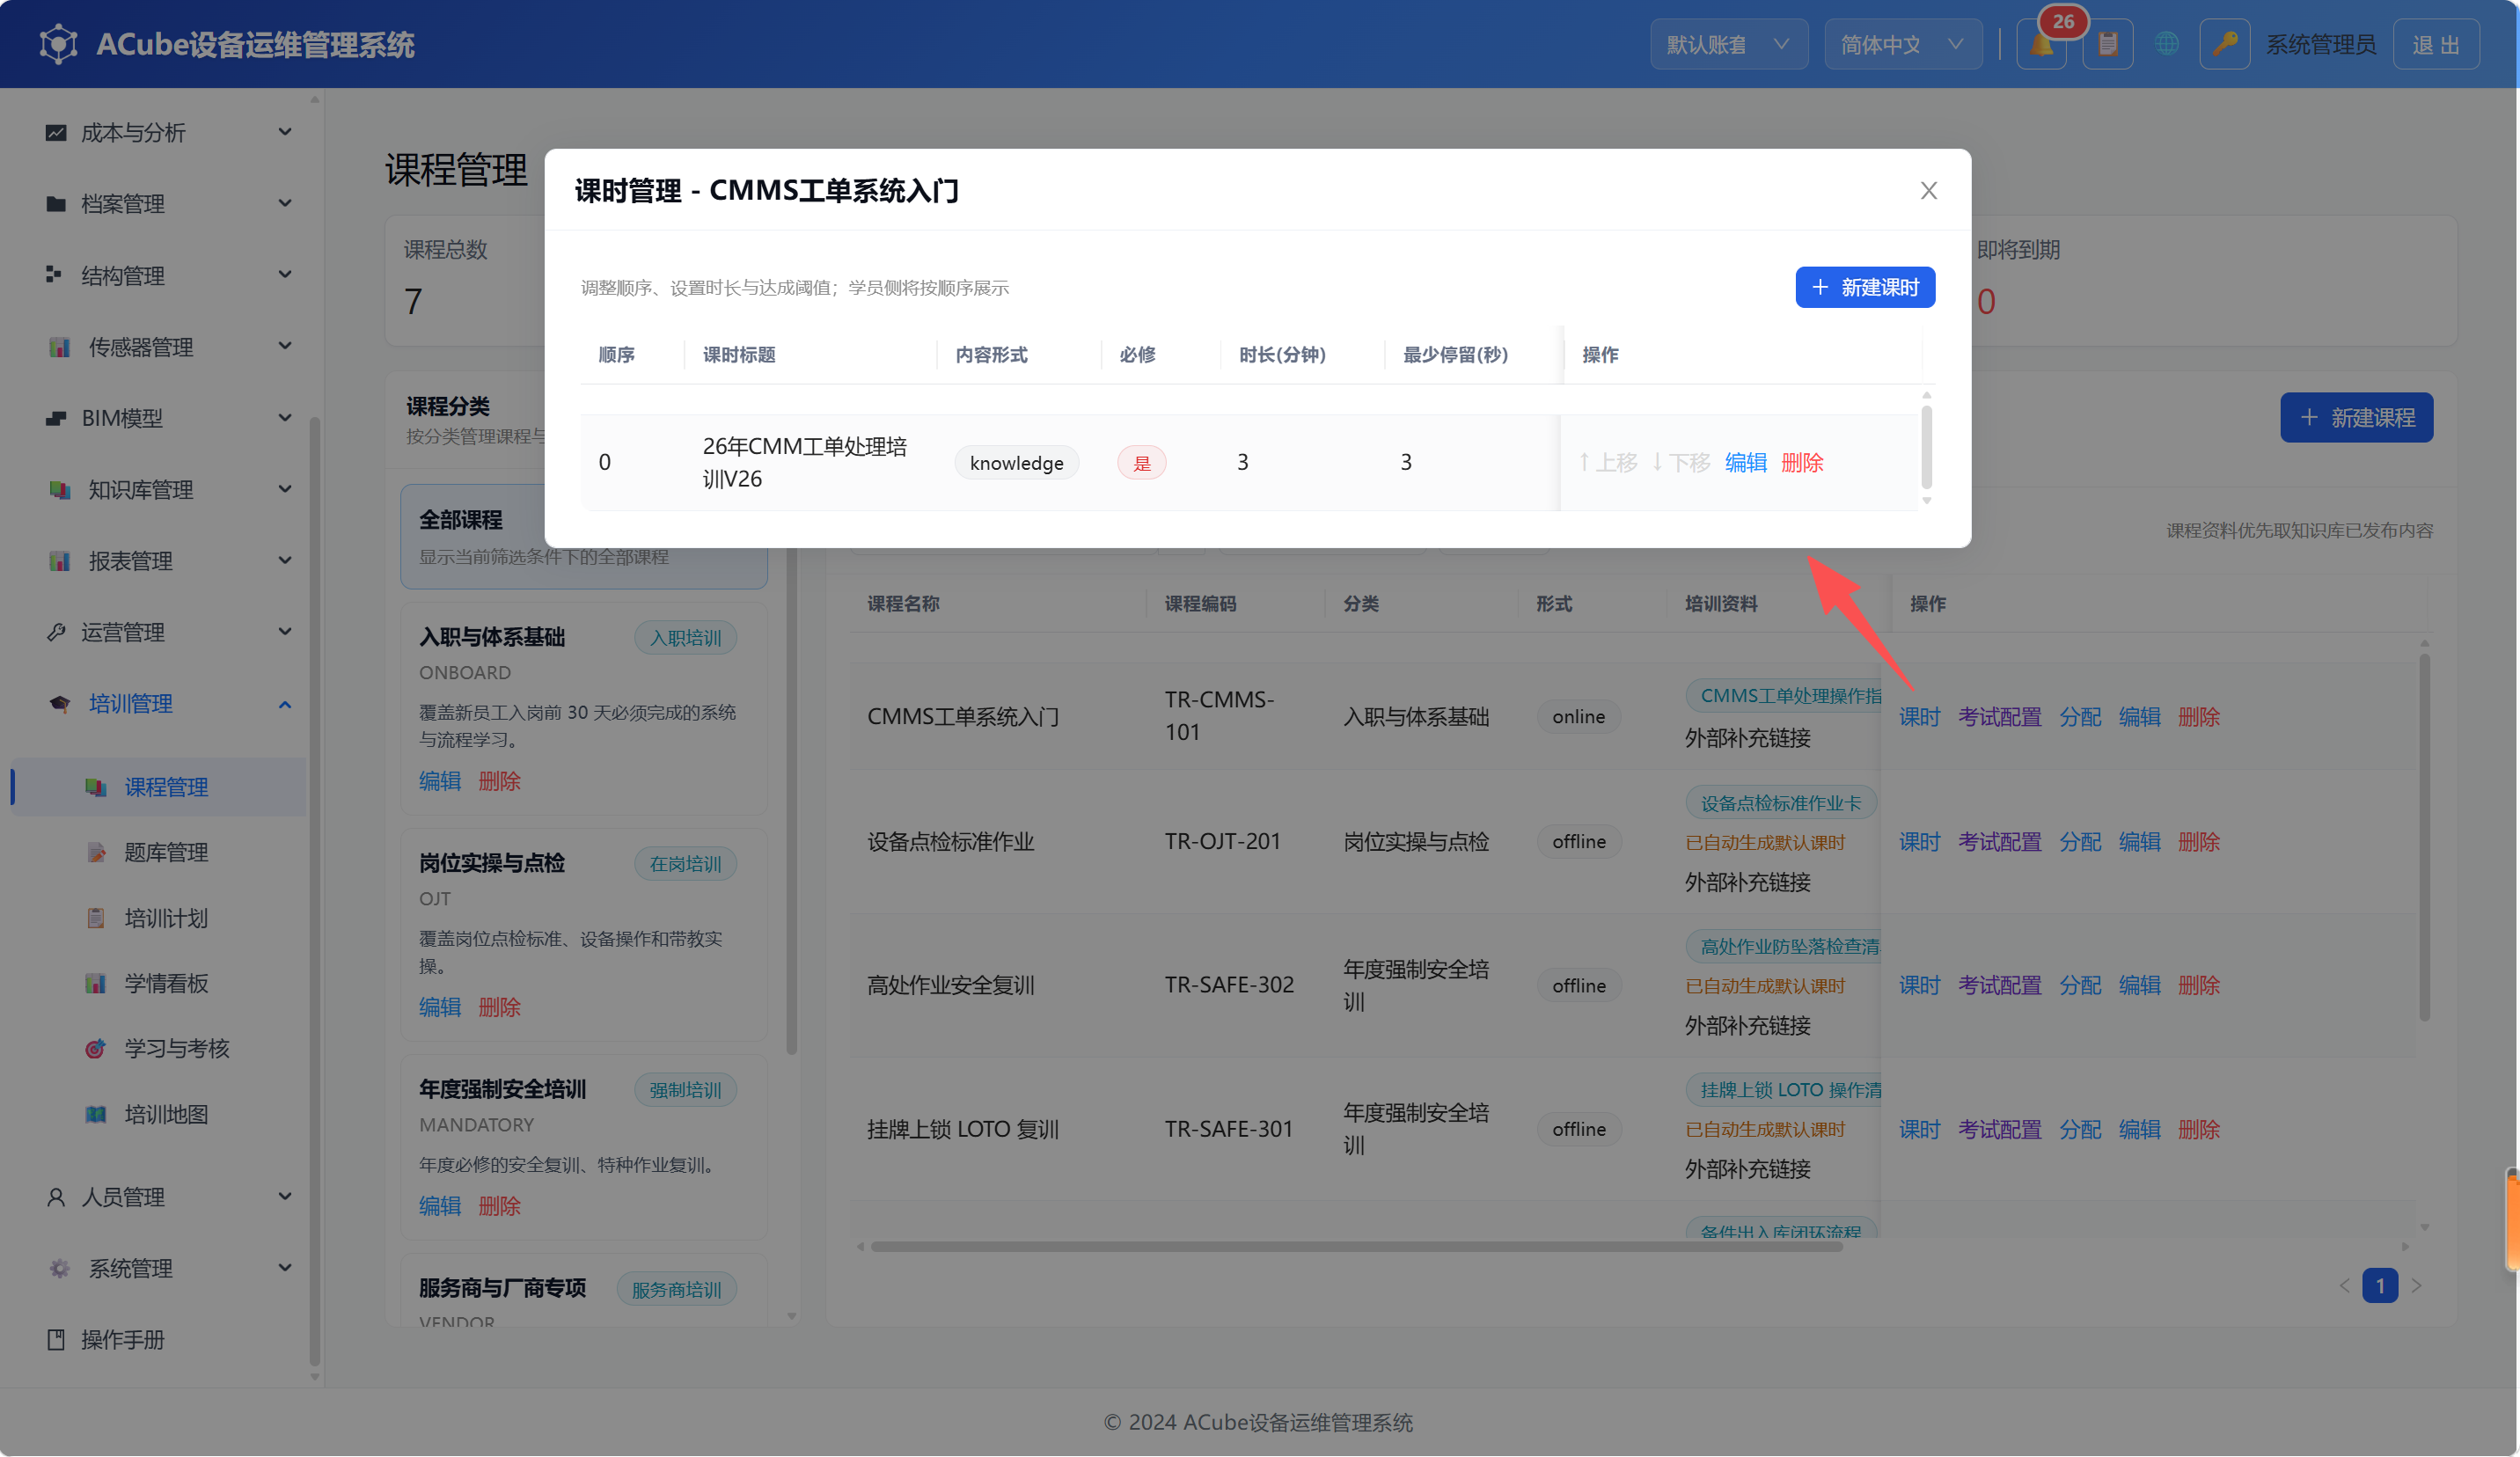Click the 成本与分析 chart icon

pyautogui.click(x=56, y=132)
